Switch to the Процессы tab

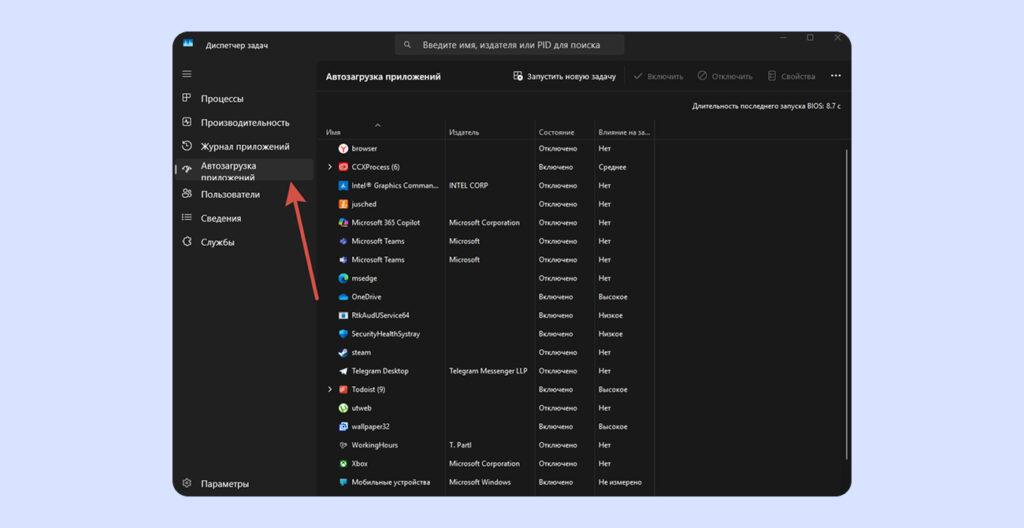click(244, 99)
